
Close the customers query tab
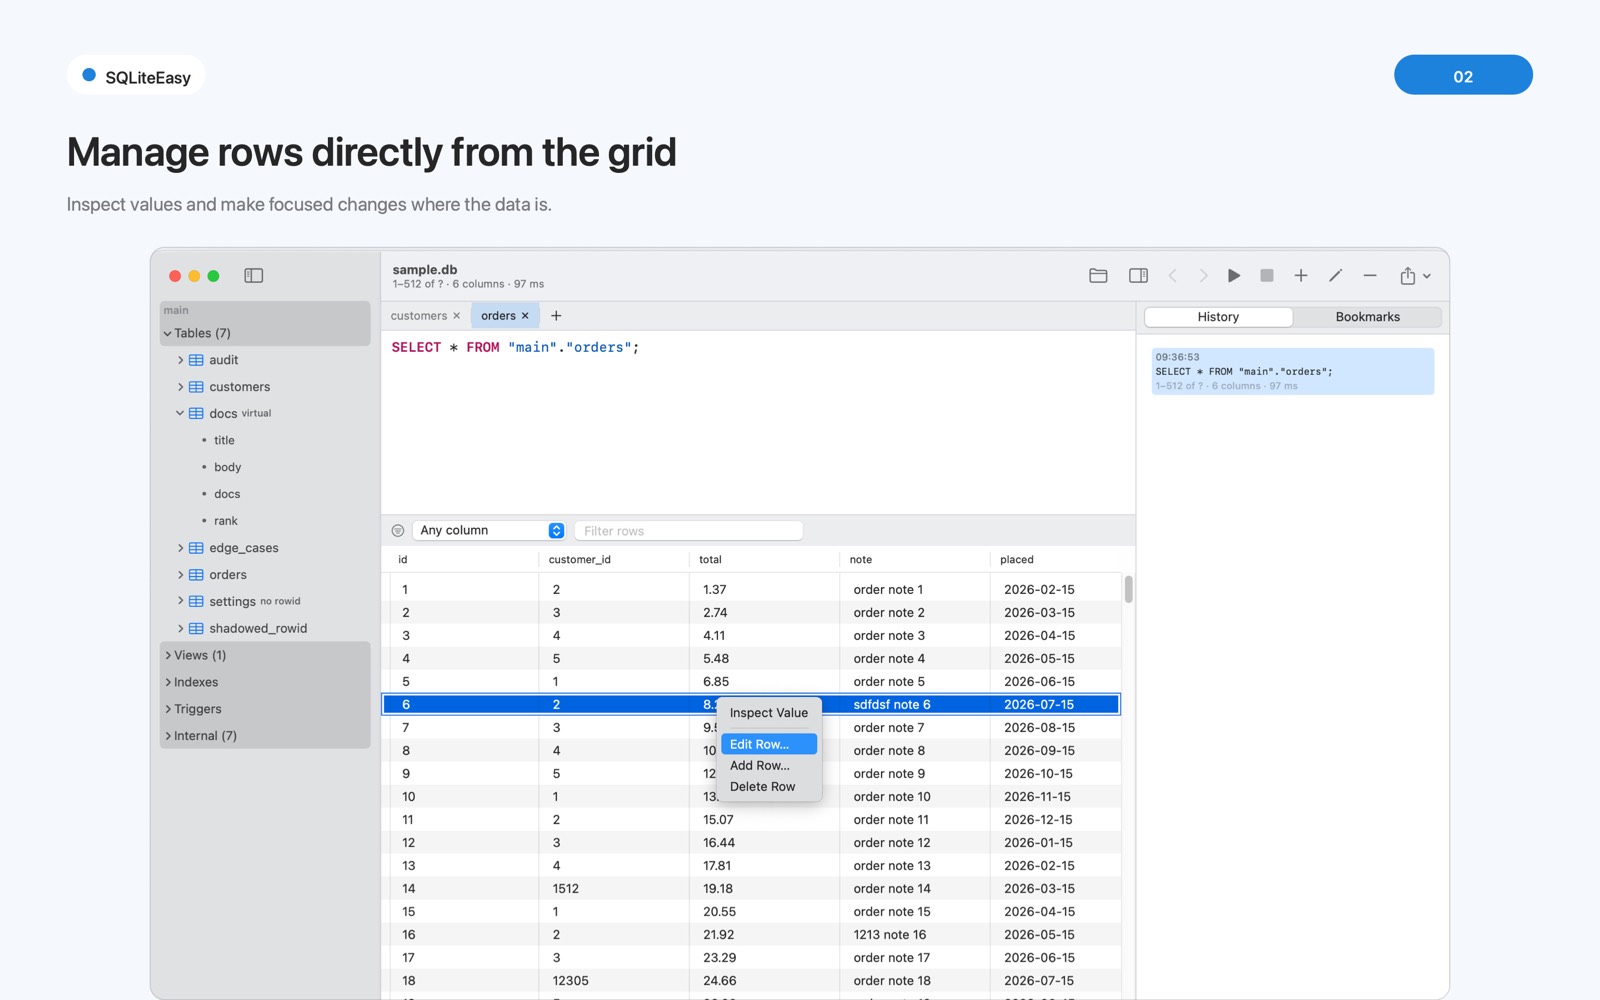pyautogui.click(x=457, y=316)
